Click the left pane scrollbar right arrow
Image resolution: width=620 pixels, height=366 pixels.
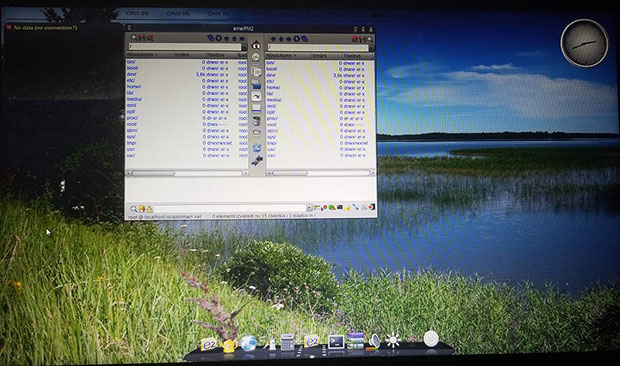[x=245, y=173]
